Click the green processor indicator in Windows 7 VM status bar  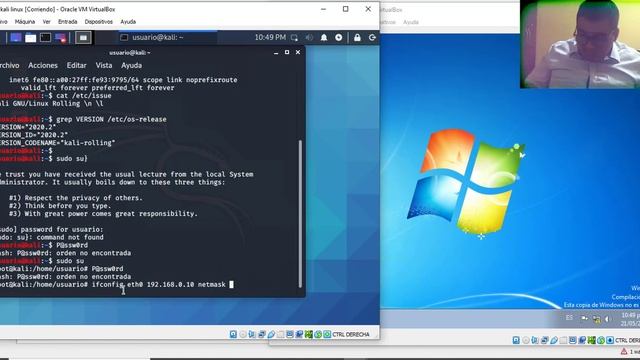(591, 340)
